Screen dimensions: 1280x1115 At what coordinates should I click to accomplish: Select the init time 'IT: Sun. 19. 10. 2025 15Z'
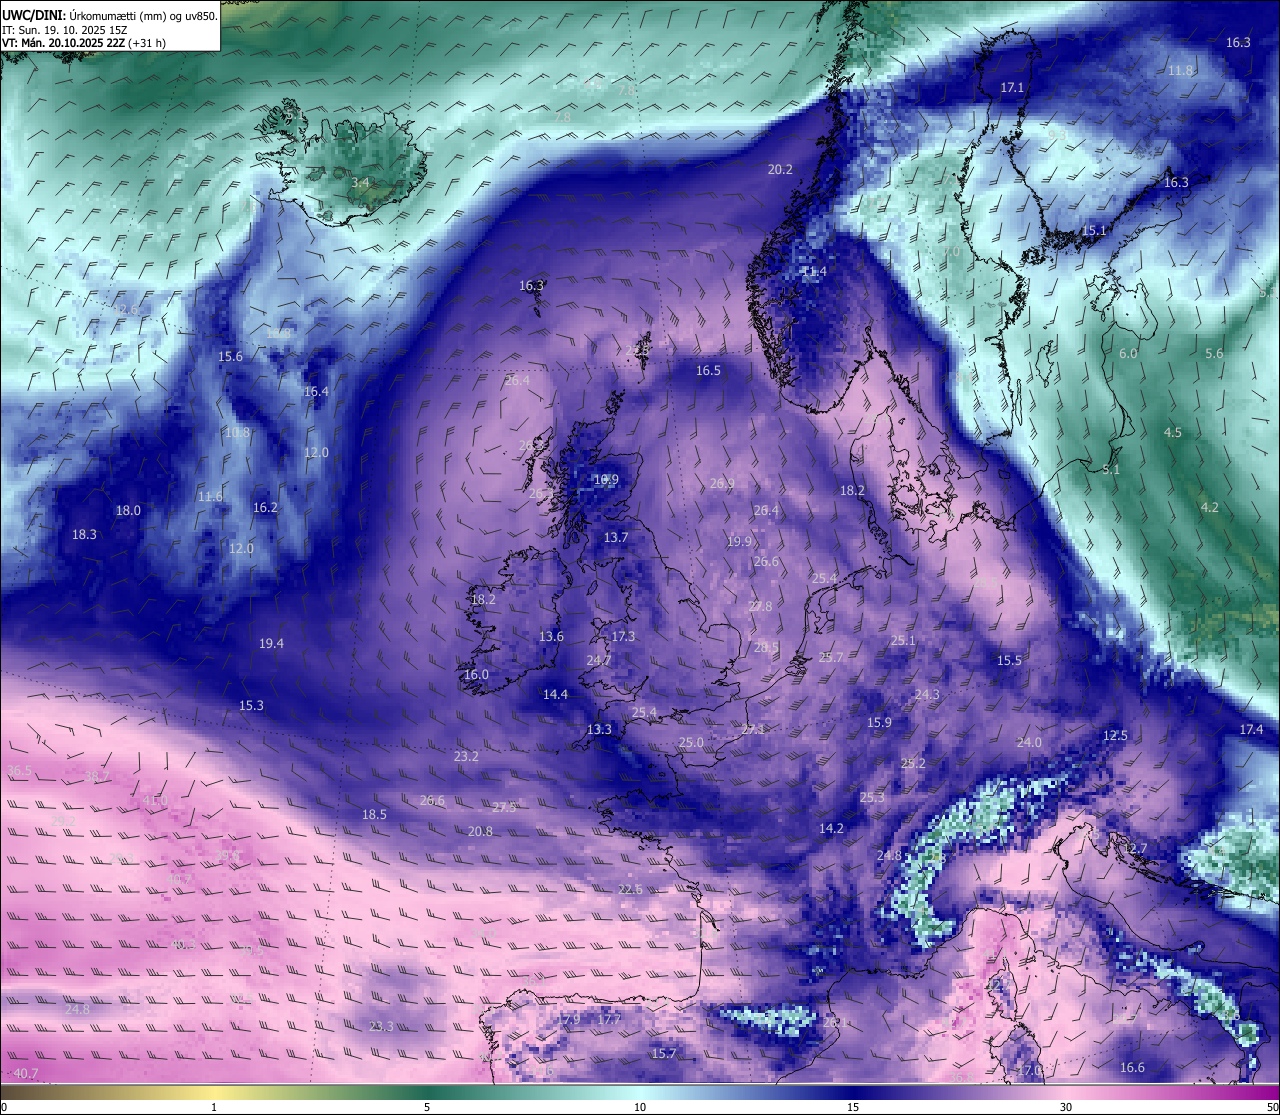coord(65,30)
